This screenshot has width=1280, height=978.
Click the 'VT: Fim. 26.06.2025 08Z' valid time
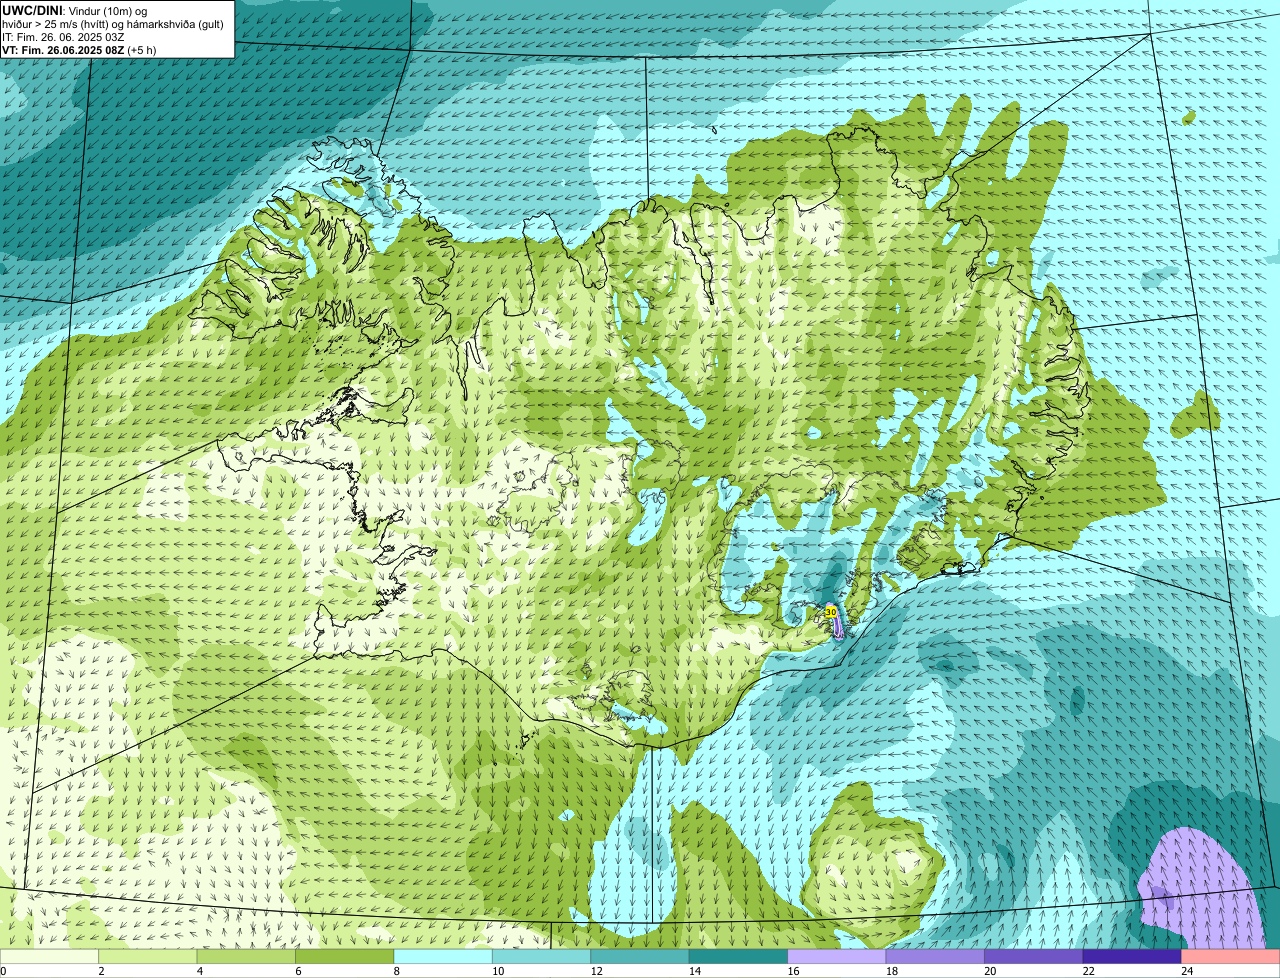click(x=63, y=49)
